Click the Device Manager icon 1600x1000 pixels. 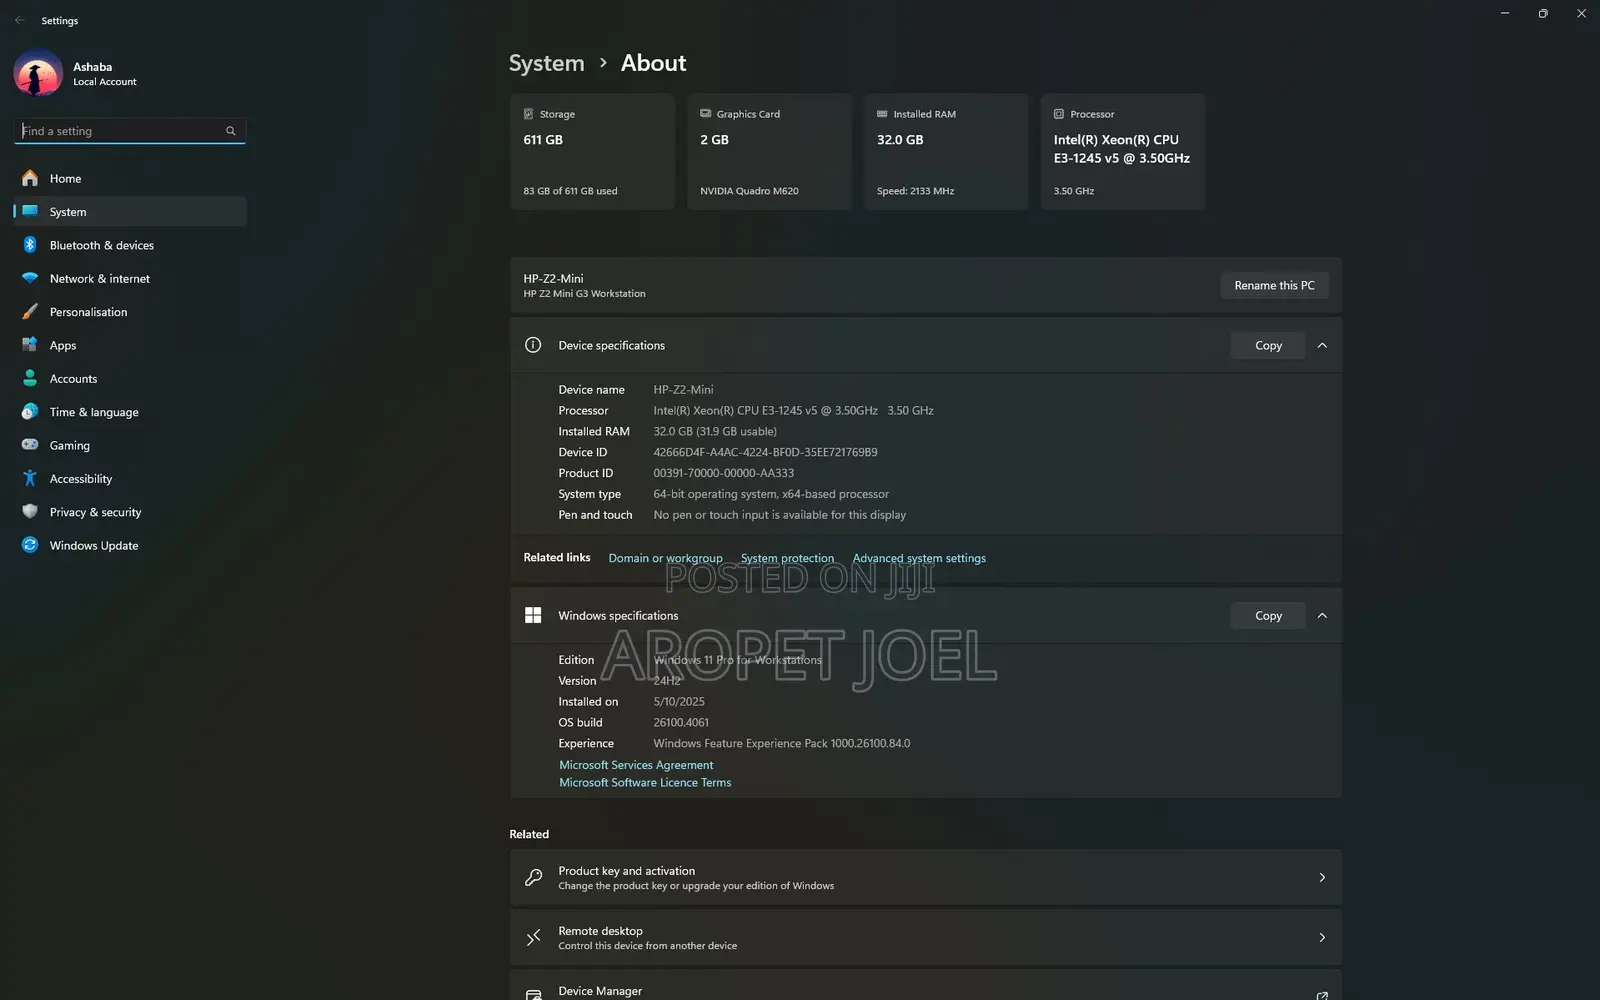coord(534,994)
